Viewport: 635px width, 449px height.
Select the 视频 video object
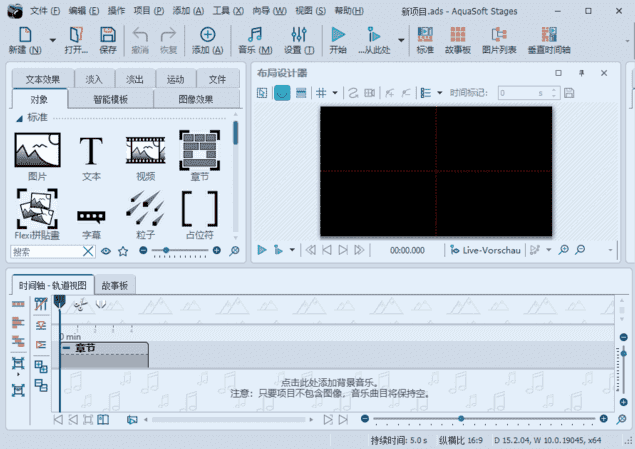(x=145, y=157)
